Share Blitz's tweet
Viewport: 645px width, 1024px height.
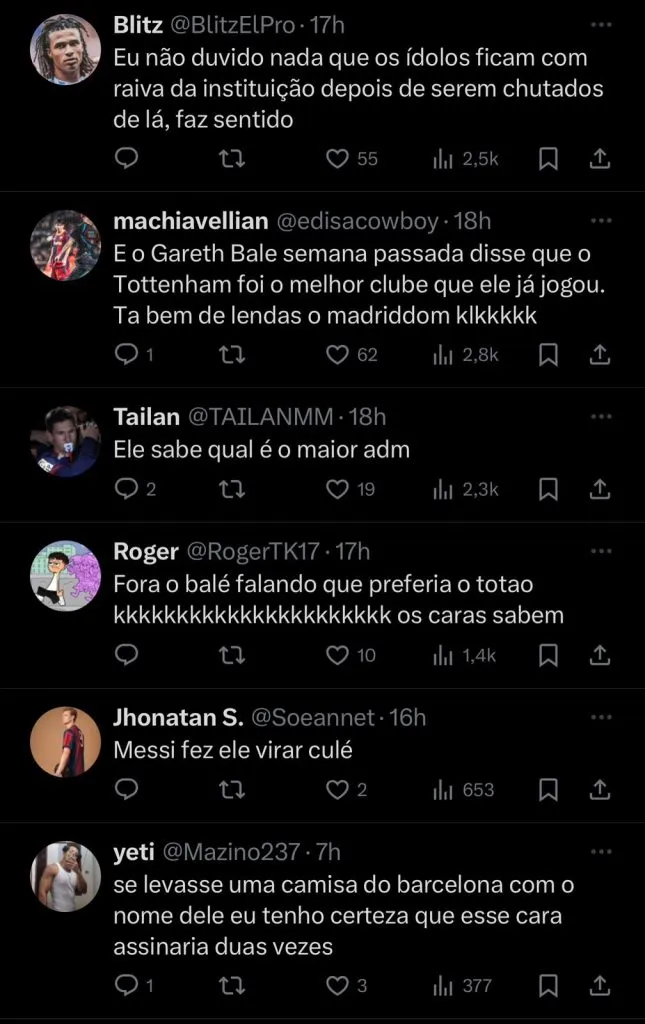pyautogui.click(x=600, y=158)
